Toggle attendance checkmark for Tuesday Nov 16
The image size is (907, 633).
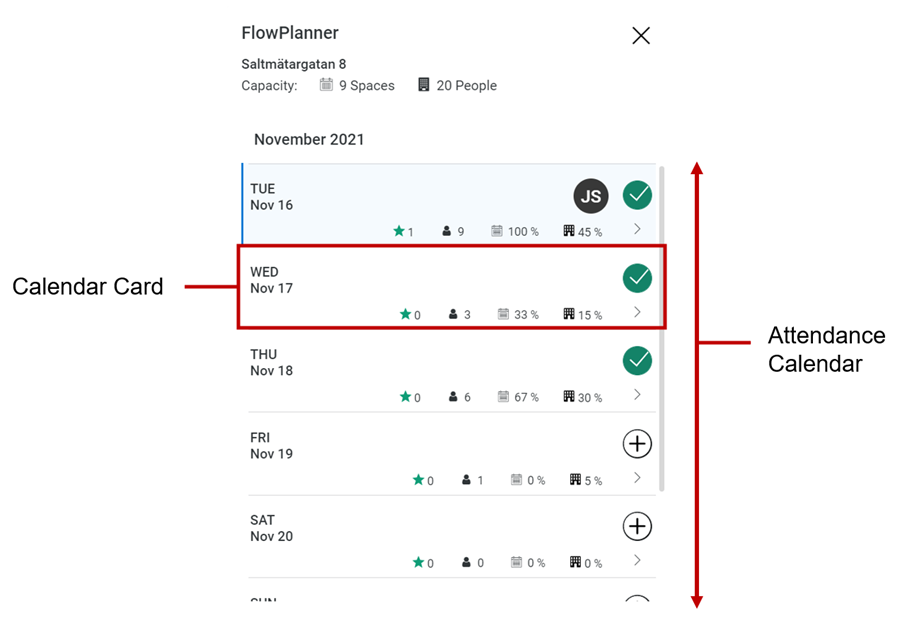638,195
